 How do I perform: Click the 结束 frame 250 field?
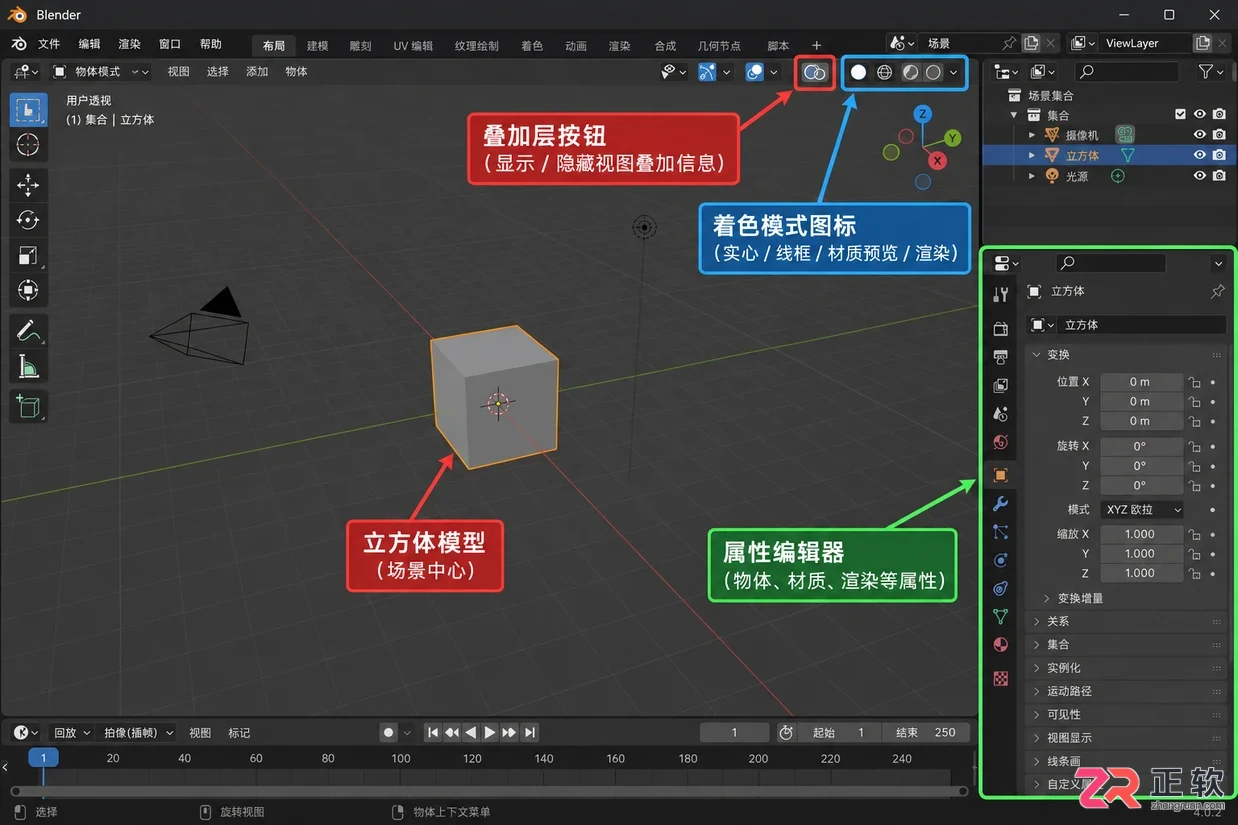(x=925, y=733)
